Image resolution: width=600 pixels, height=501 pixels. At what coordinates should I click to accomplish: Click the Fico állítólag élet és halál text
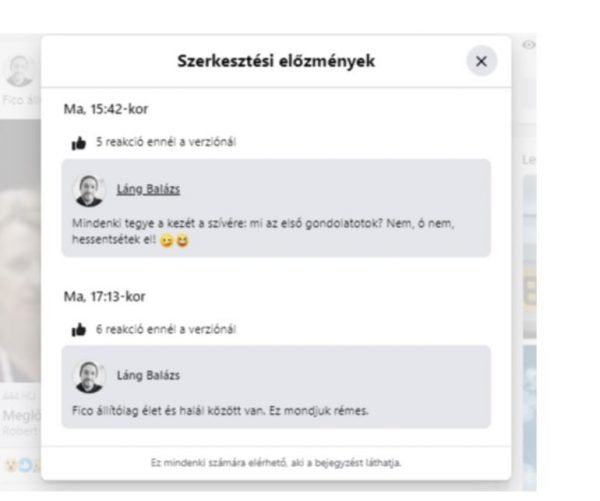click(x=220, y=411)
